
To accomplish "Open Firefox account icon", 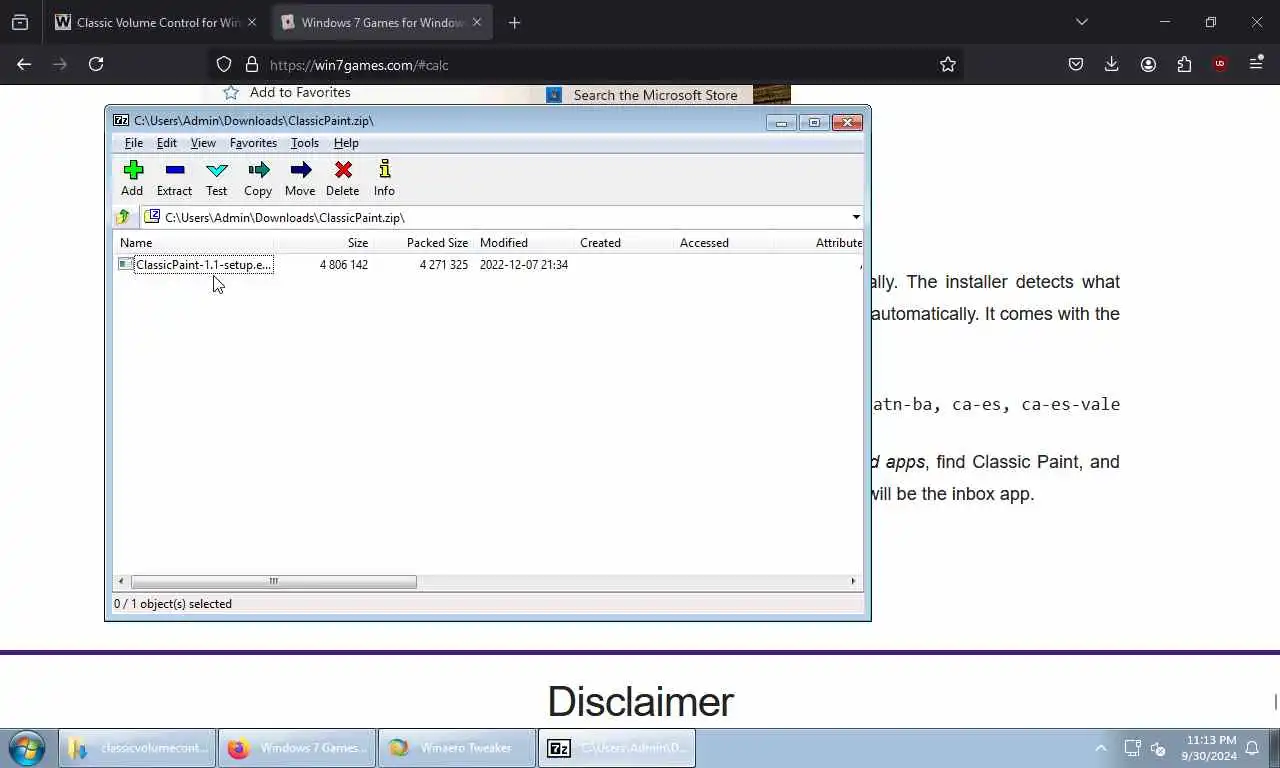I will pos(1148,64).
